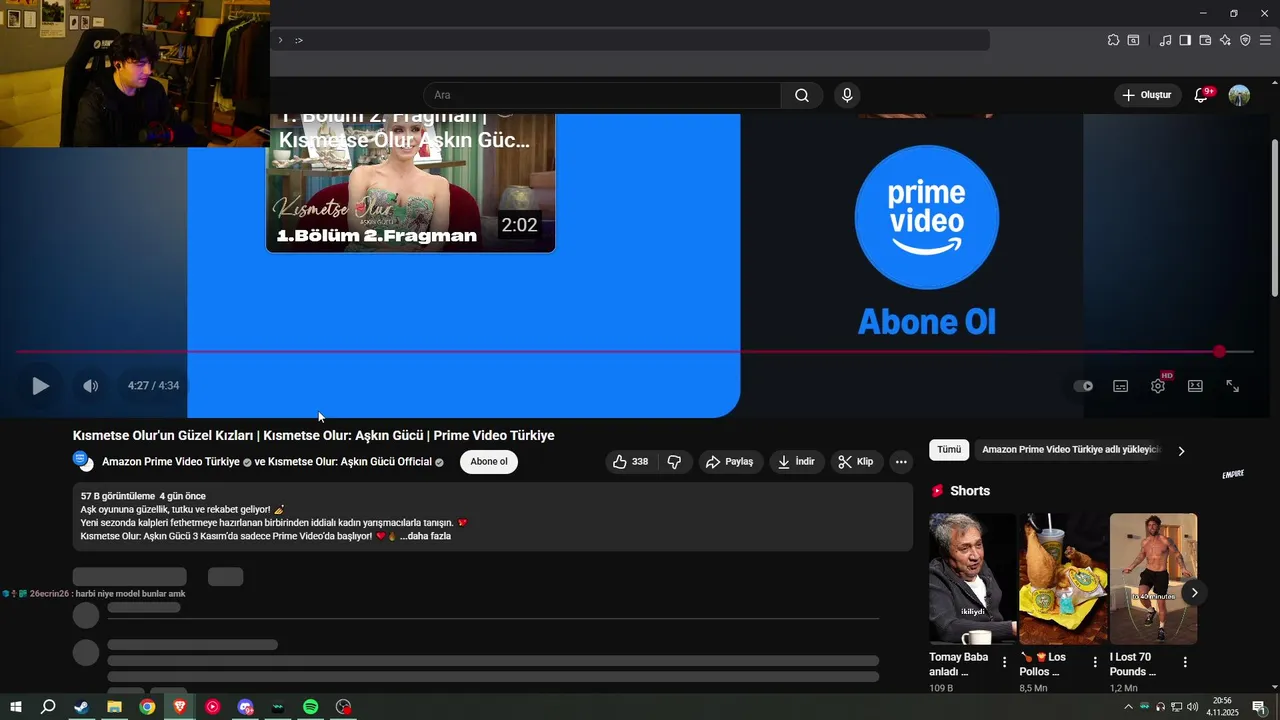Open Brave media playlist music icon

tap(1165, 40)
